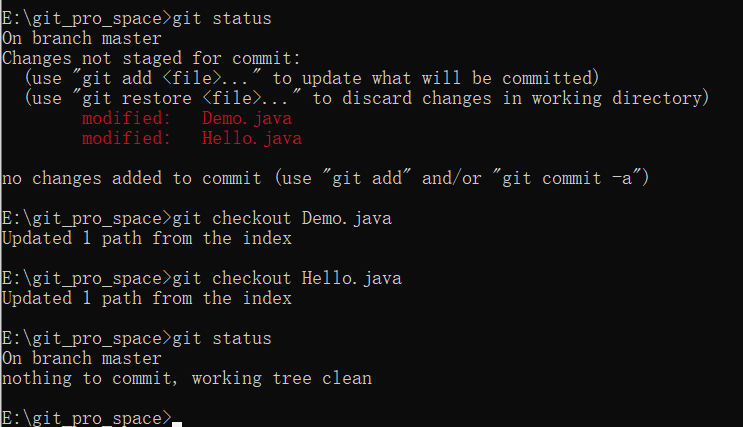The width and height of the screenshot is (743, 427).
Task: Click the first red 'modified:' label
Action: pyautogui.click(x=126, y=118)
